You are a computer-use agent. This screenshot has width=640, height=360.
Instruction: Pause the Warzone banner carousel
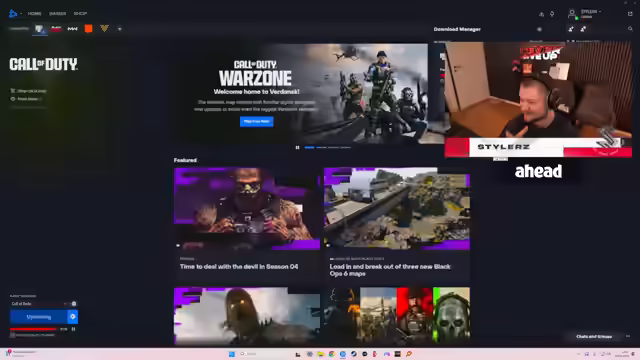[297, 147]
